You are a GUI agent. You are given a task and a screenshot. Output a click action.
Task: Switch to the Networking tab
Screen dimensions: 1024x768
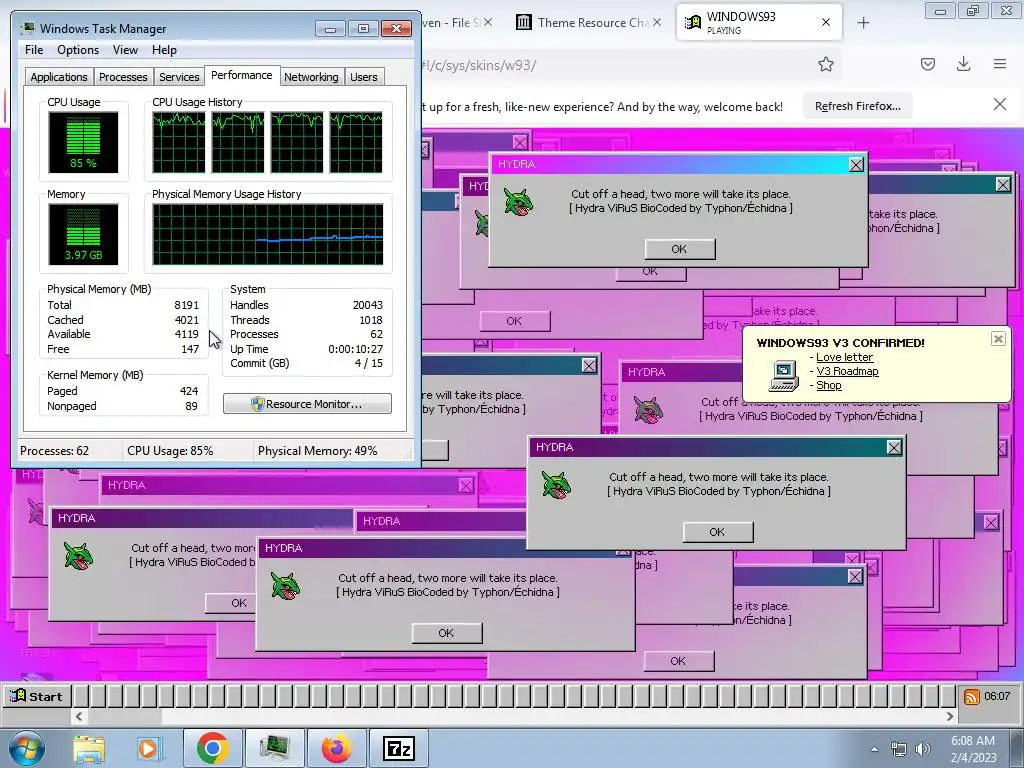pos(311,77)
